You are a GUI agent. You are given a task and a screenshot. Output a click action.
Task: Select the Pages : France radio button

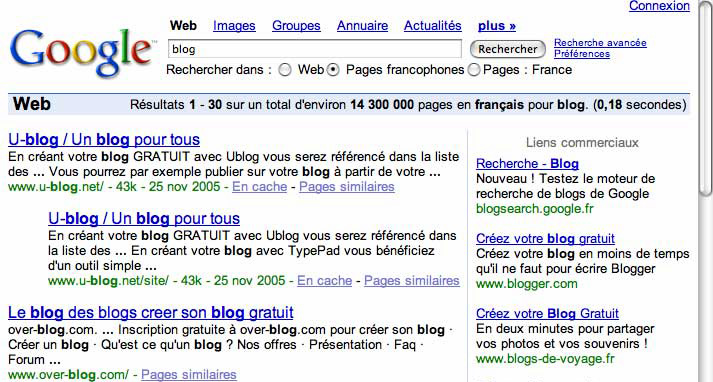coord(474,70)
